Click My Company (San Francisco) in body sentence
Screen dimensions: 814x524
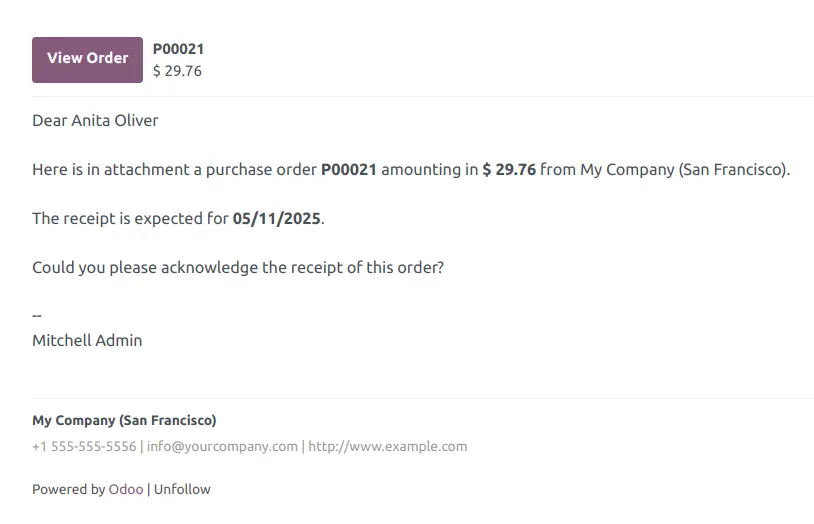point(684,169)
